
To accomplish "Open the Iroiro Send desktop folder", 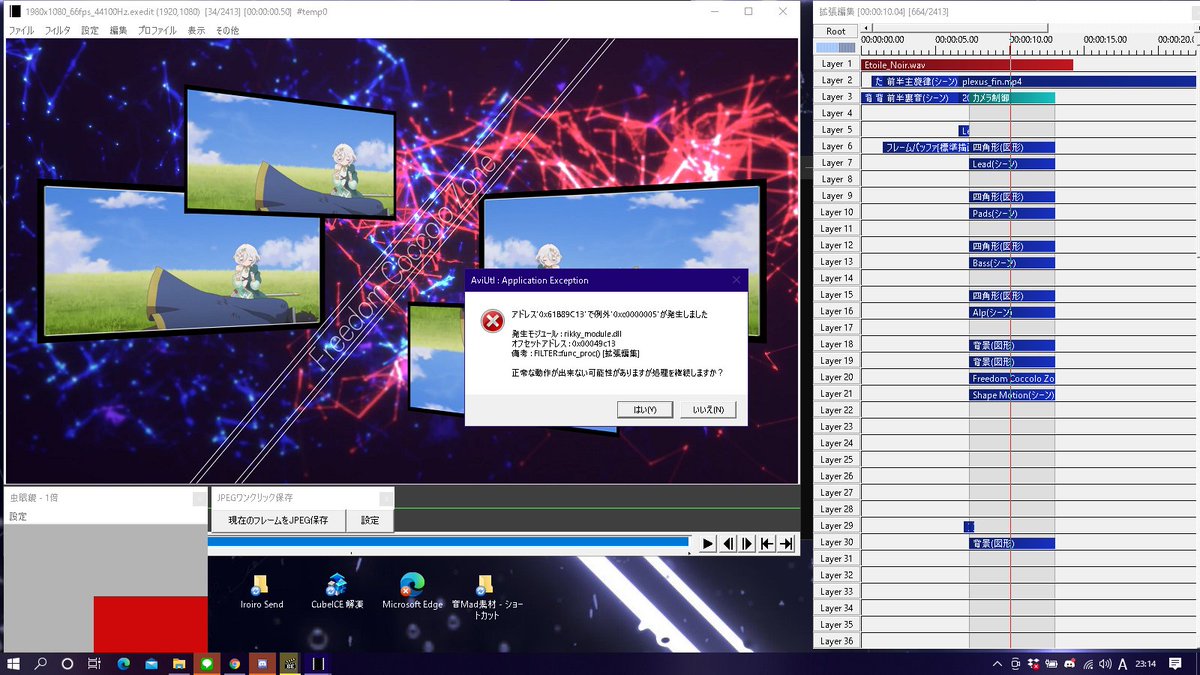I will point(262,591).
